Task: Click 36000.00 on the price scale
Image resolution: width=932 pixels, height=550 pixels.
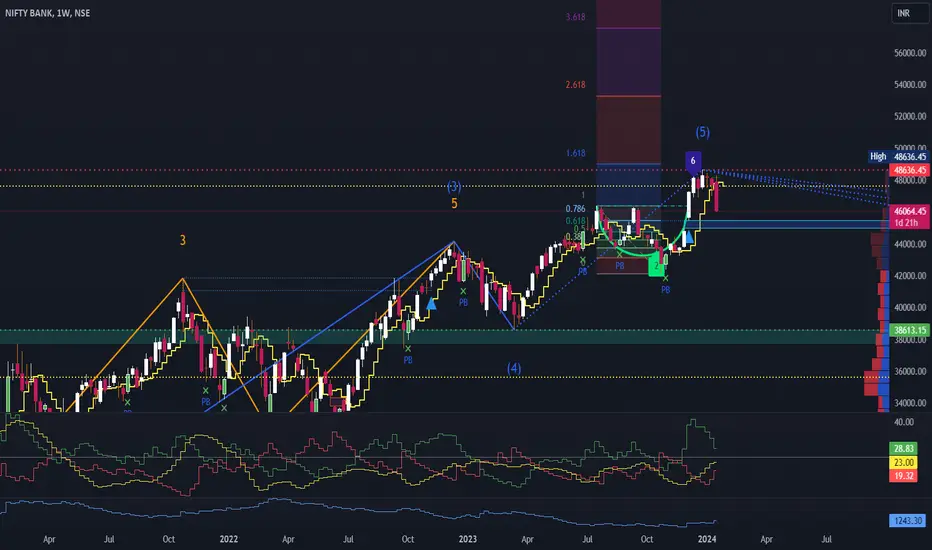Action: tap(910, 371)
